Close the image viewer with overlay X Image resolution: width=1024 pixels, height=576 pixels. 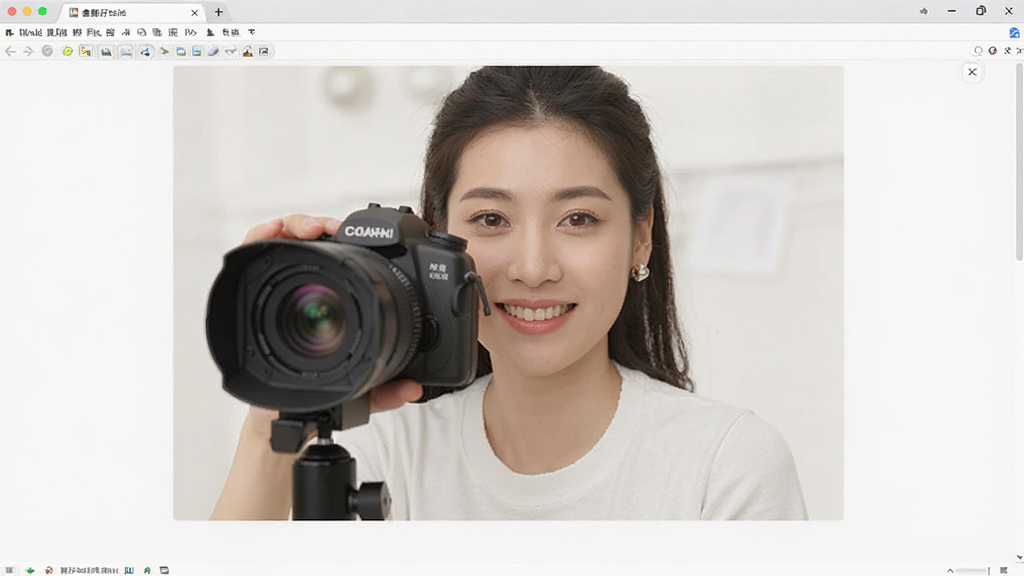pyautogui.click(x=972, y=72)
